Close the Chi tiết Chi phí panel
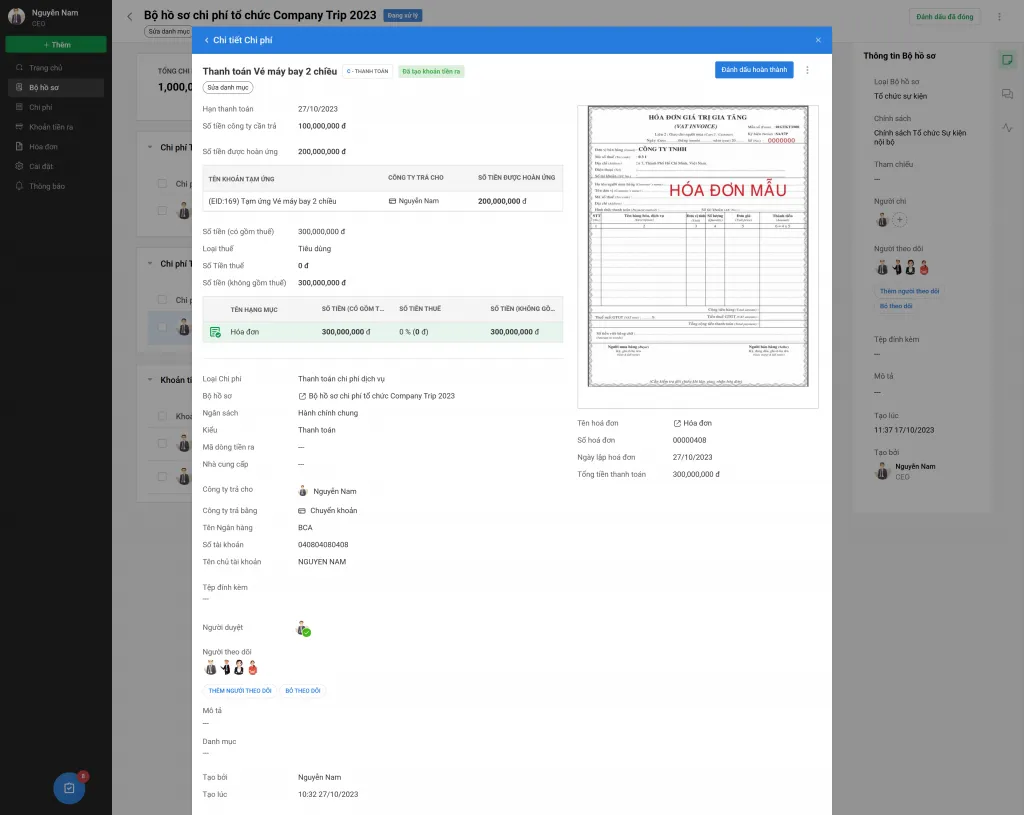 (818, 40)
